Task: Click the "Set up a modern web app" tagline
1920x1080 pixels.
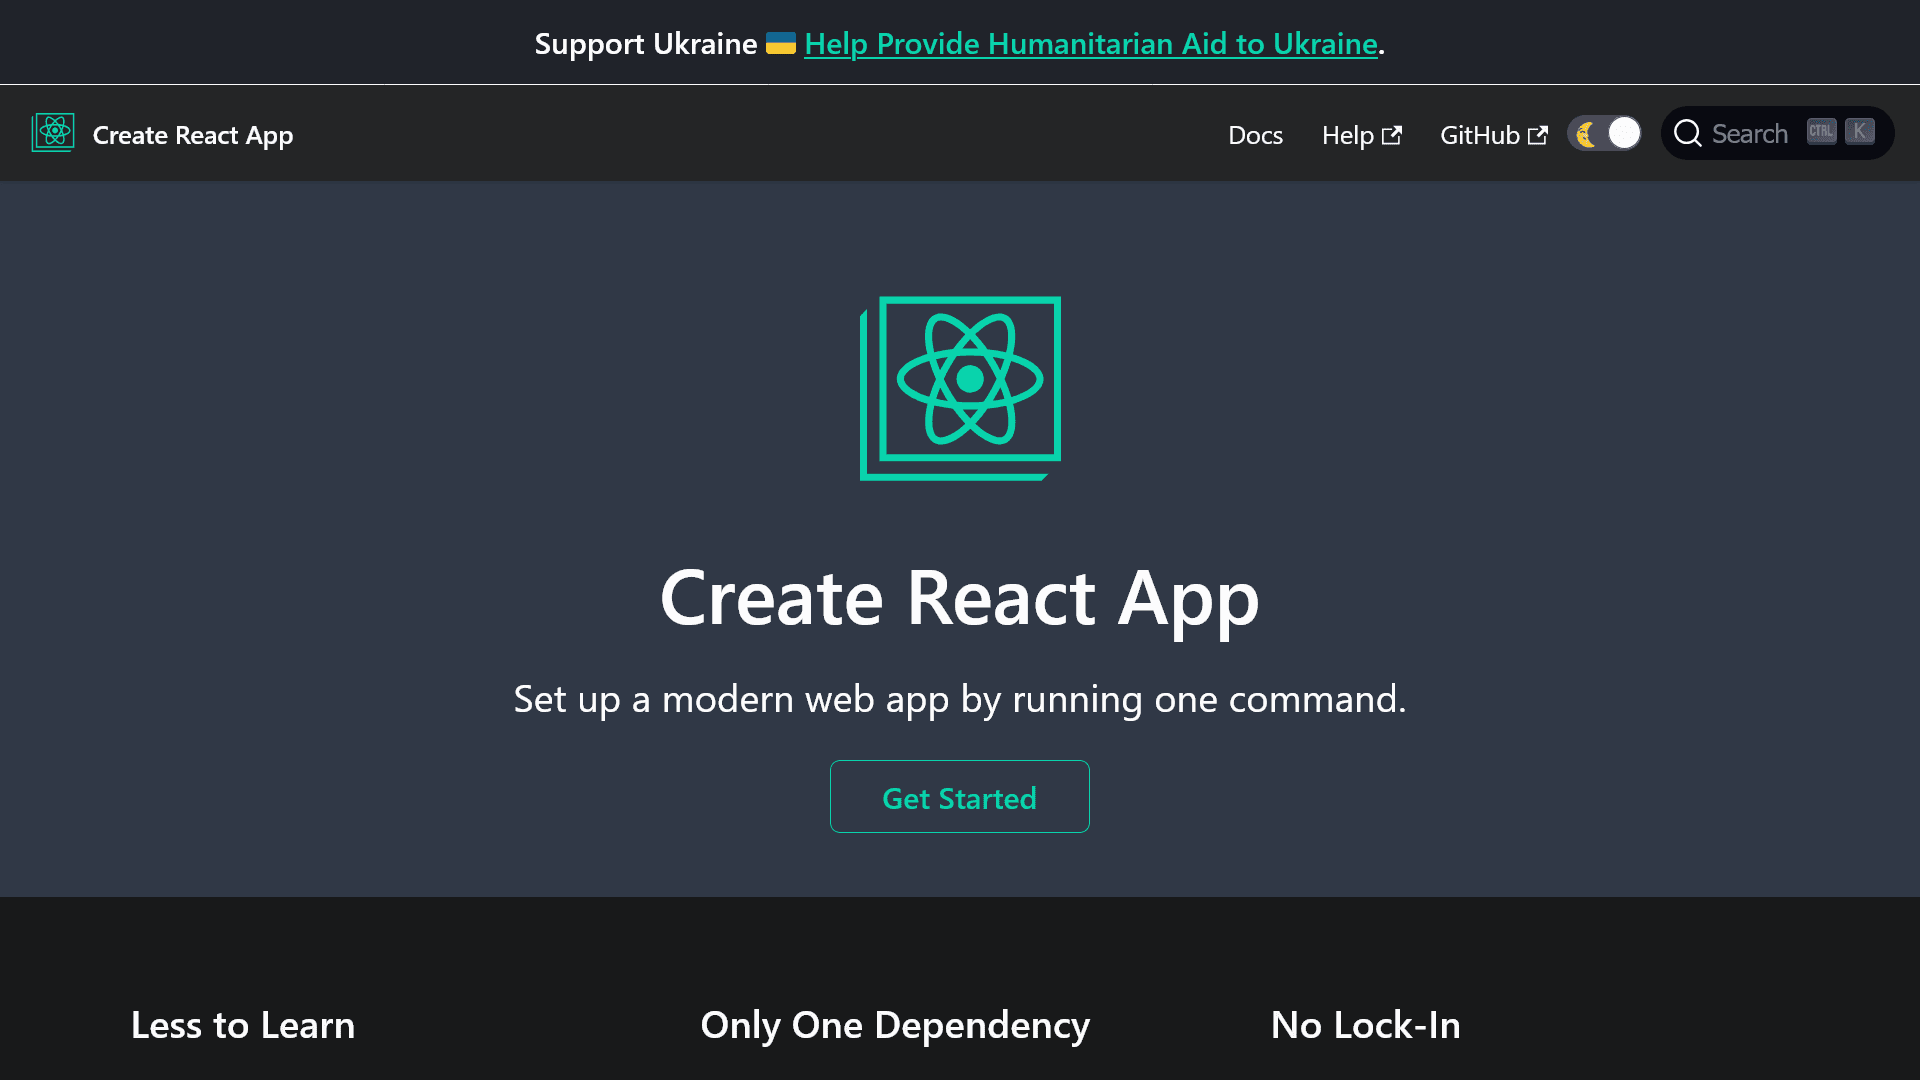Action: (960, 699)
